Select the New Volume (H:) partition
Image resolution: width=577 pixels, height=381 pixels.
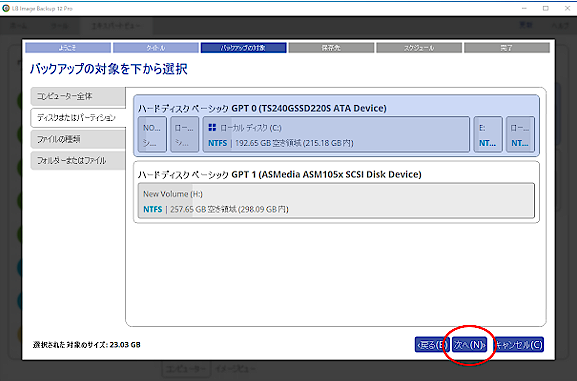(336, 201)
